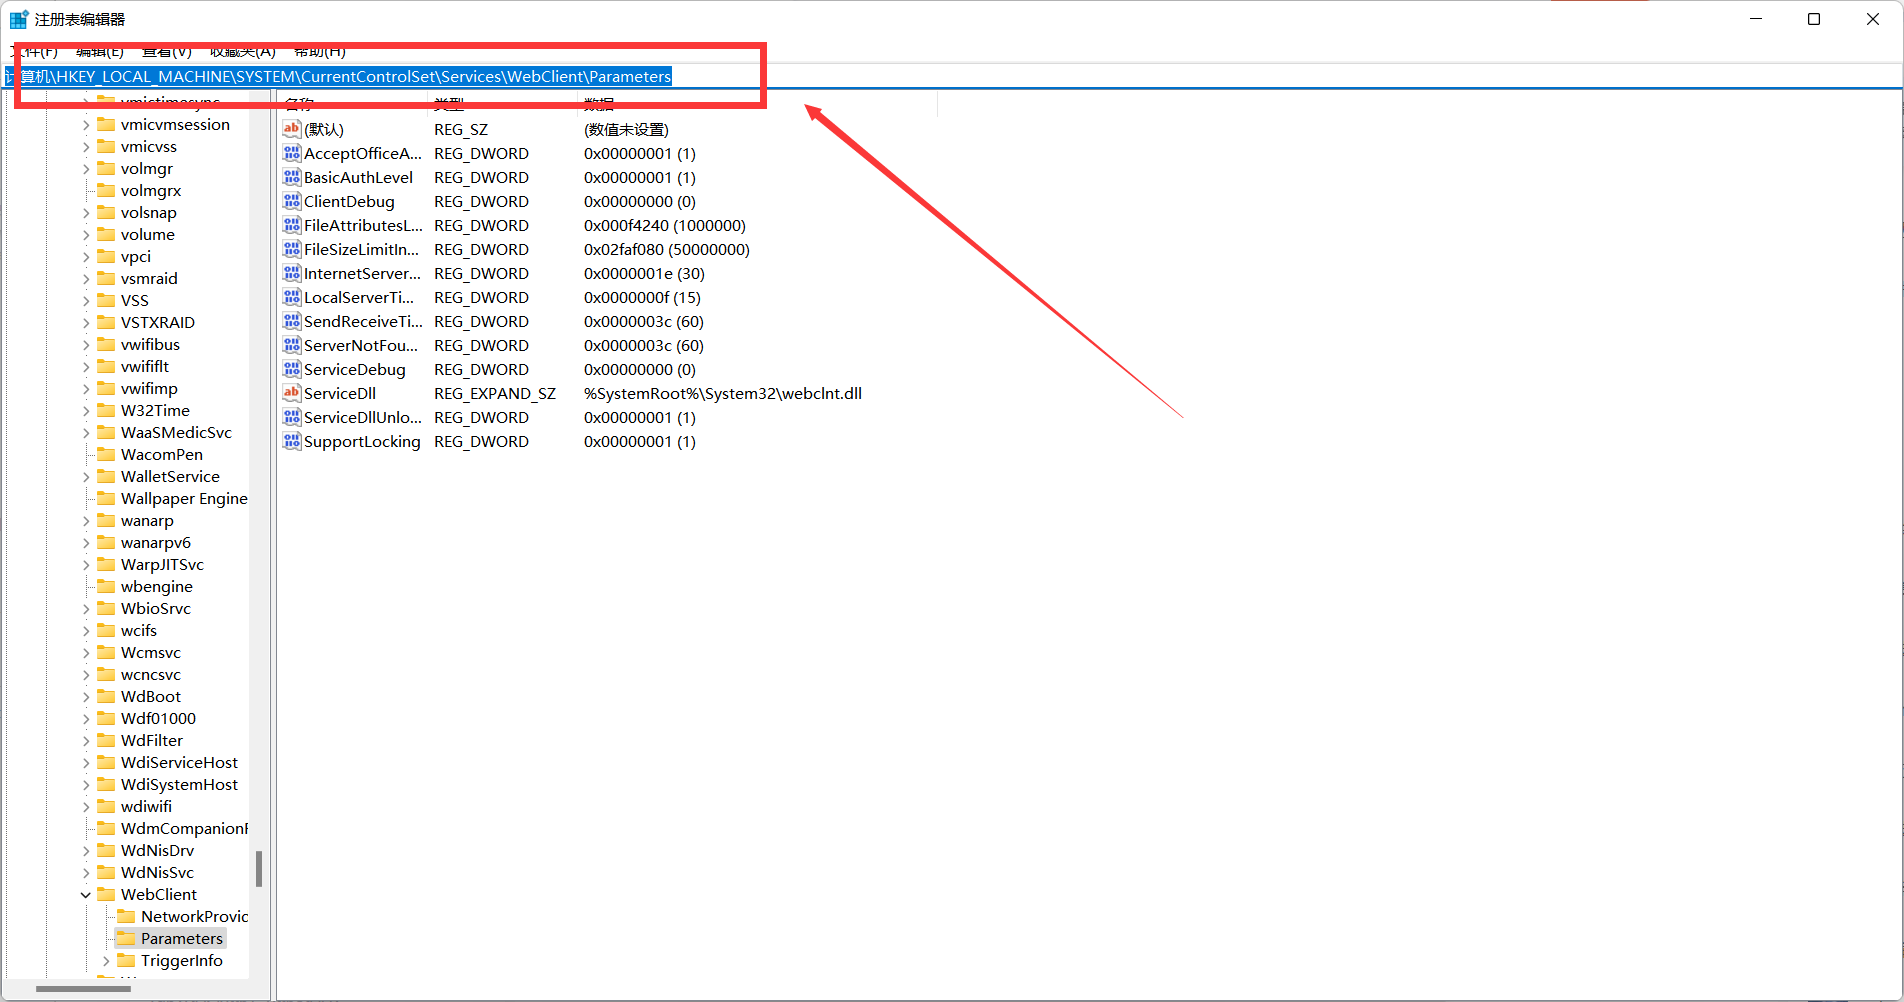Expand the WdiServiceHost key
1904x1002 pixels.
pos(86,763)
